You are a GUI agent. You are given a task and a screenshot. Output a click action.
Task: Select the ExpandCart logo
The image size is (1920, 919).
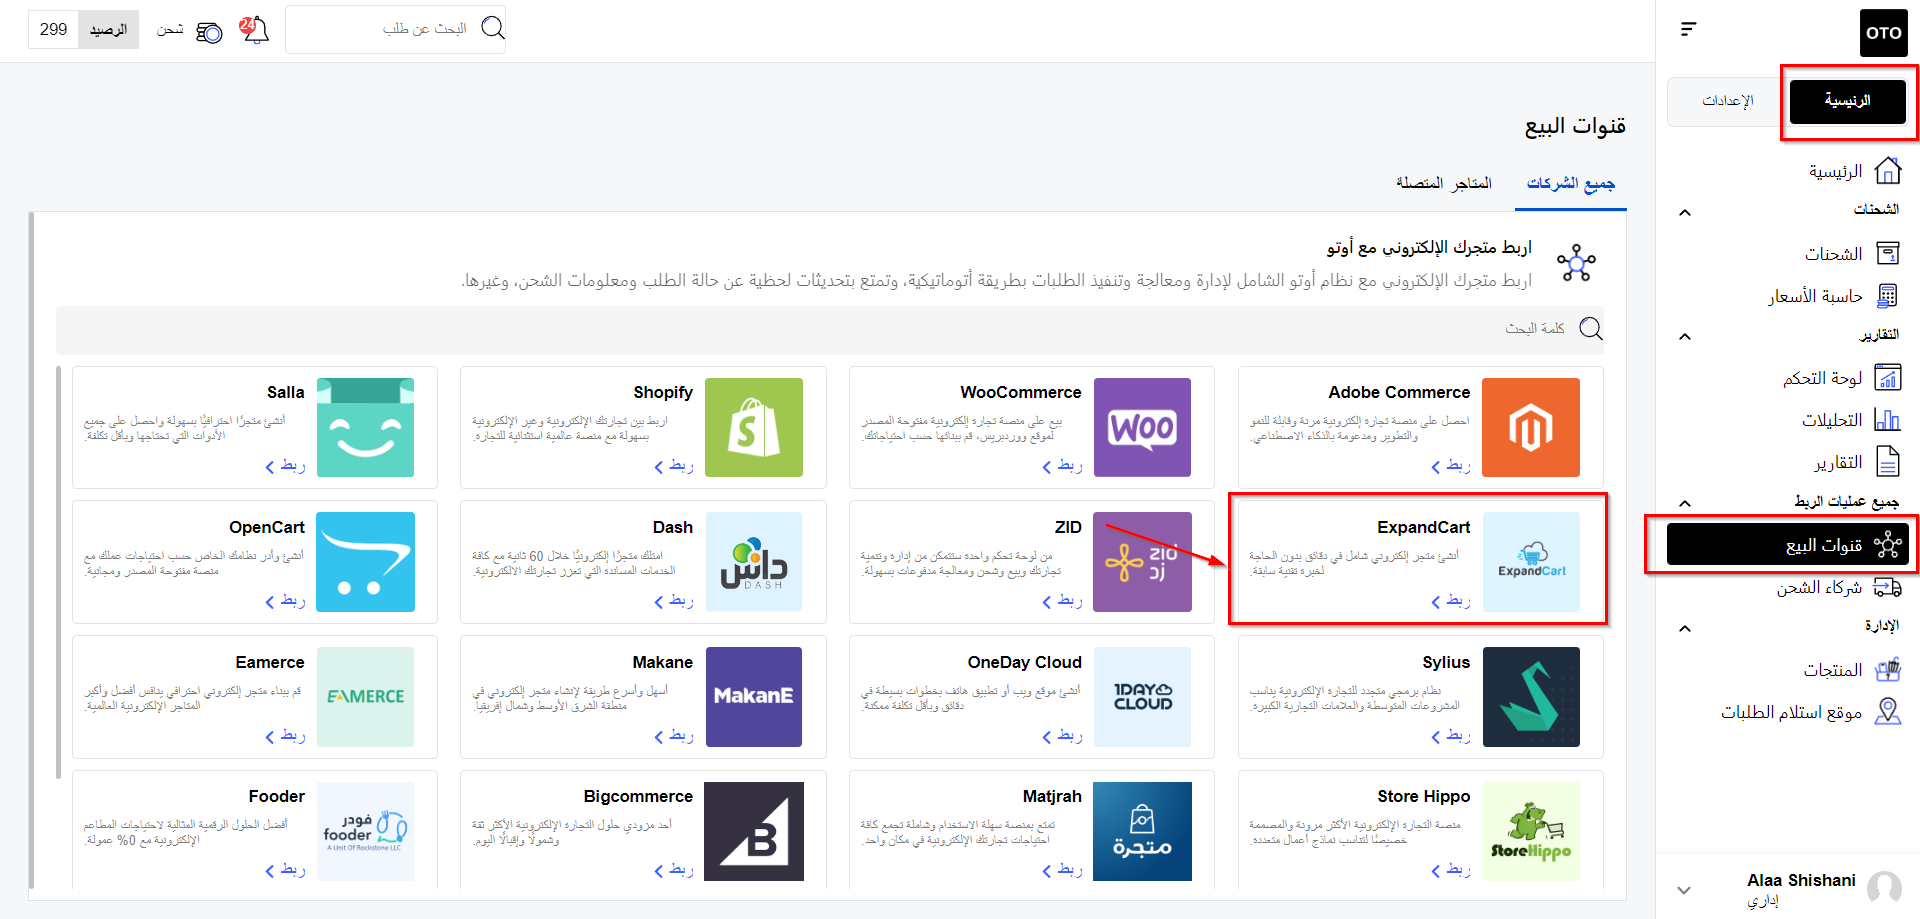click(x=1531, y=562)
